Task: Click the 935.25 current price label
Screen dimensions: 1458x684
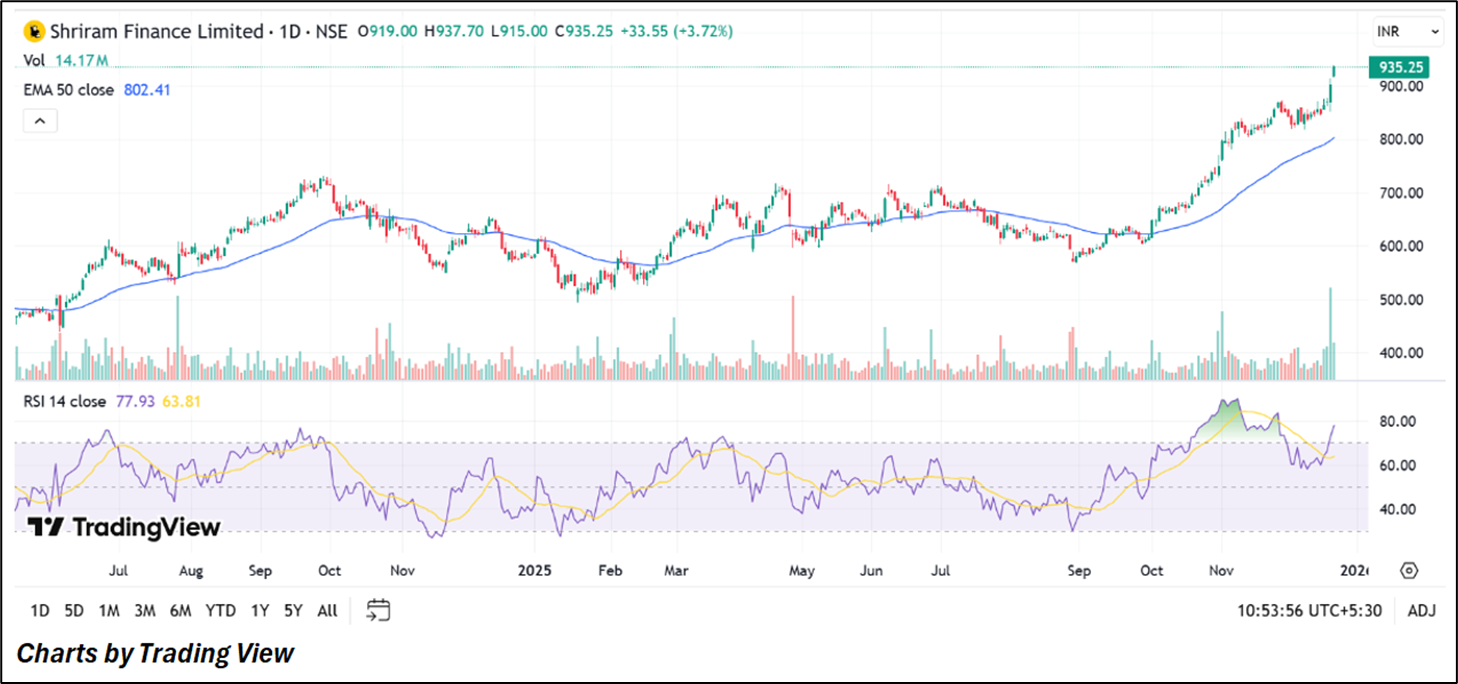Action: (1400, 67)
